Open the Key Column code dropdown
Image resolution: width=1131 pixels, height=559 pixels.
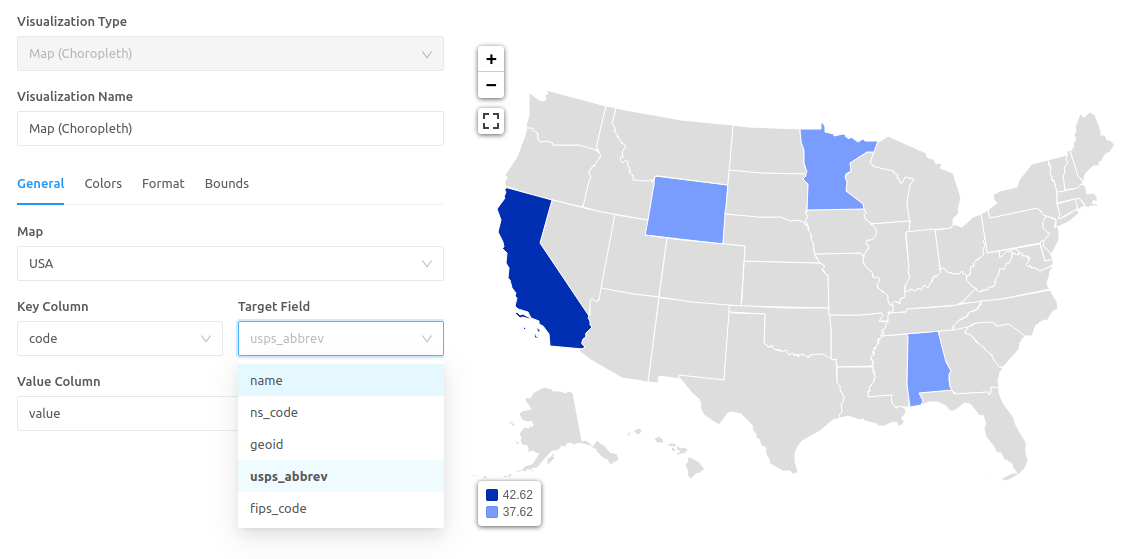tap(120, 338)
